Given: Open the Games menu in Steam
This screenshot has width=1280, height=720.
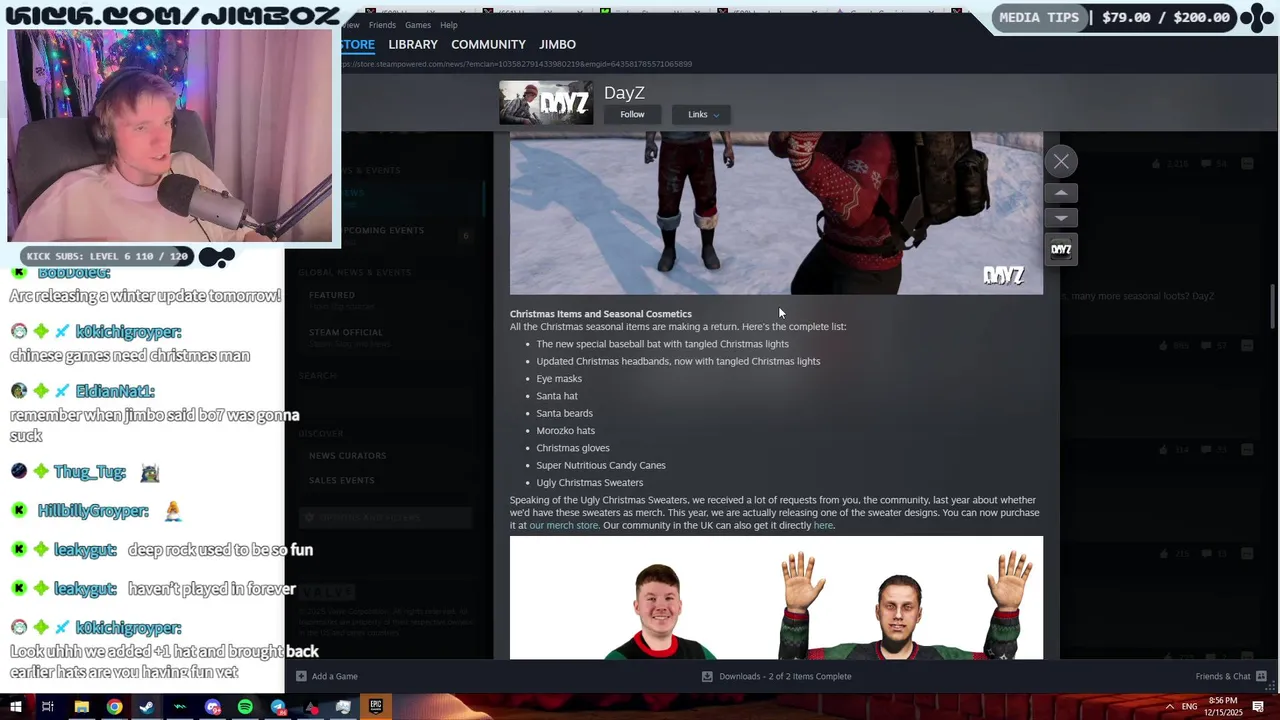Looking at the screenshot, I should click(418, 25).
